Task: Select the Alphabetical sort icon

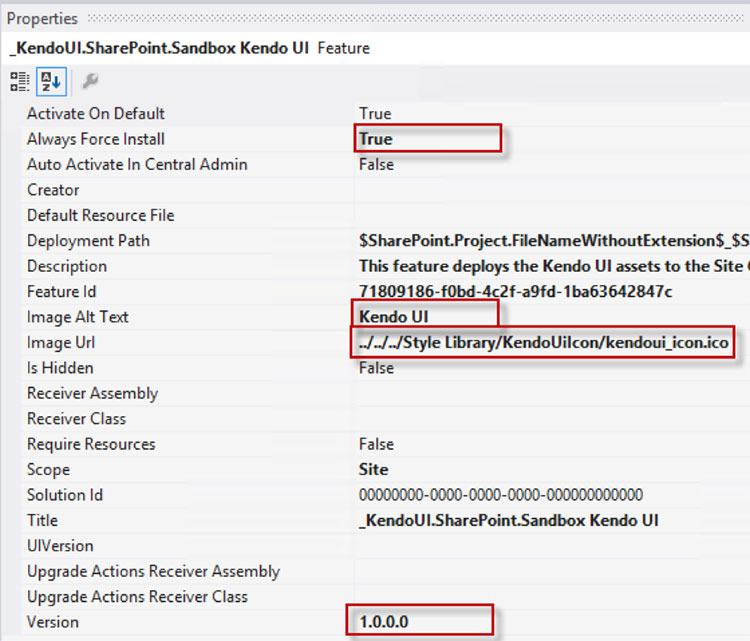Action: (51, 81)
